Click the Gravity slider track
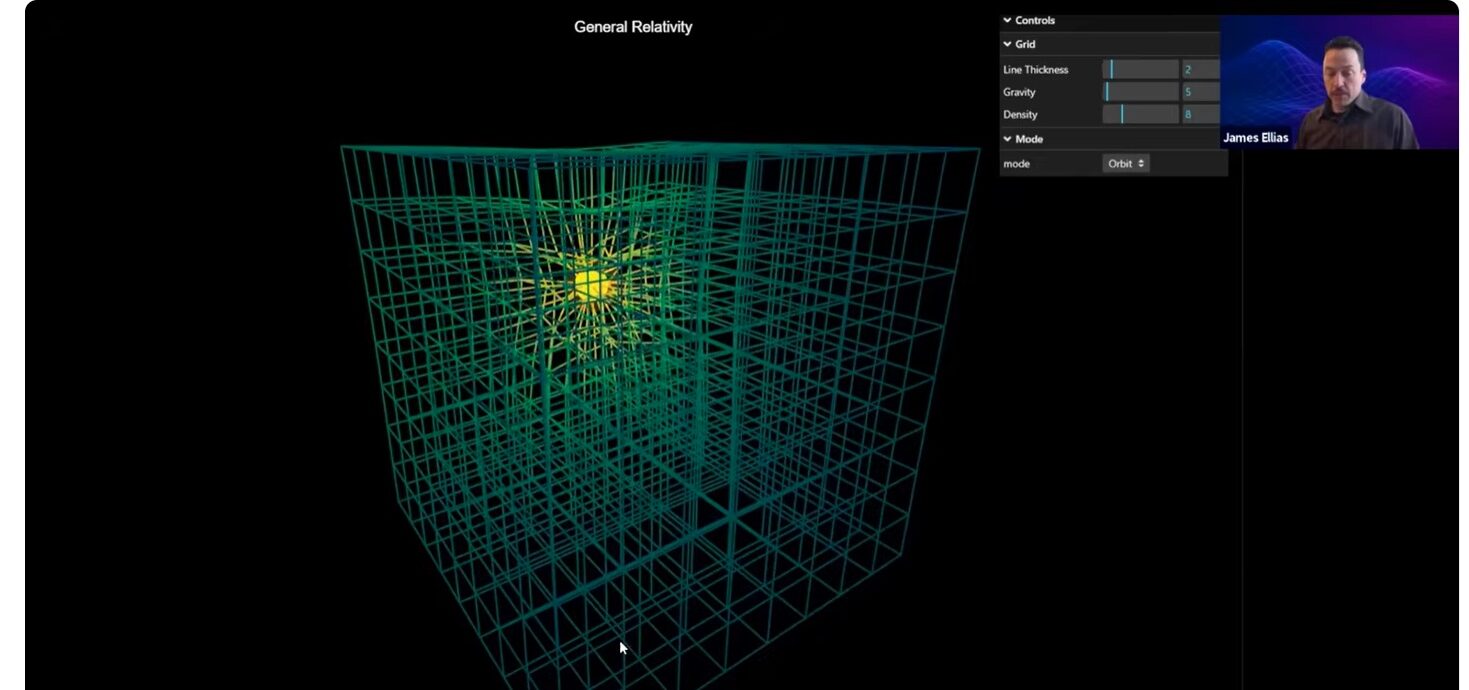 (1140, 92)
